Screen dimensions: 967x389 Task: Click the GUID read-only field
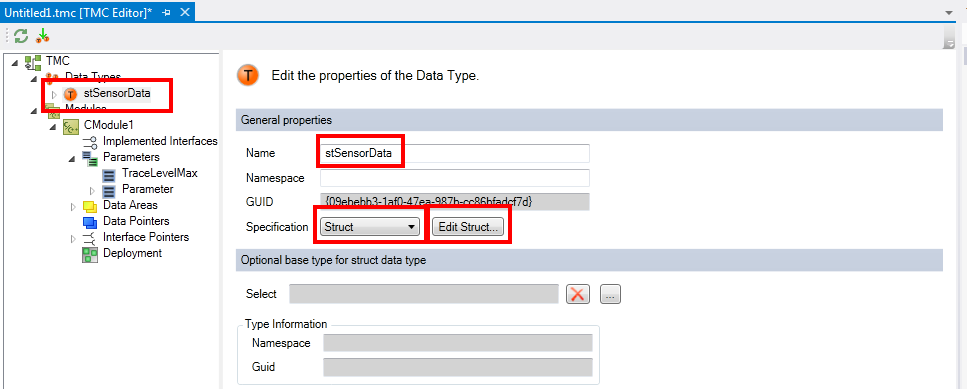(455, 202)
